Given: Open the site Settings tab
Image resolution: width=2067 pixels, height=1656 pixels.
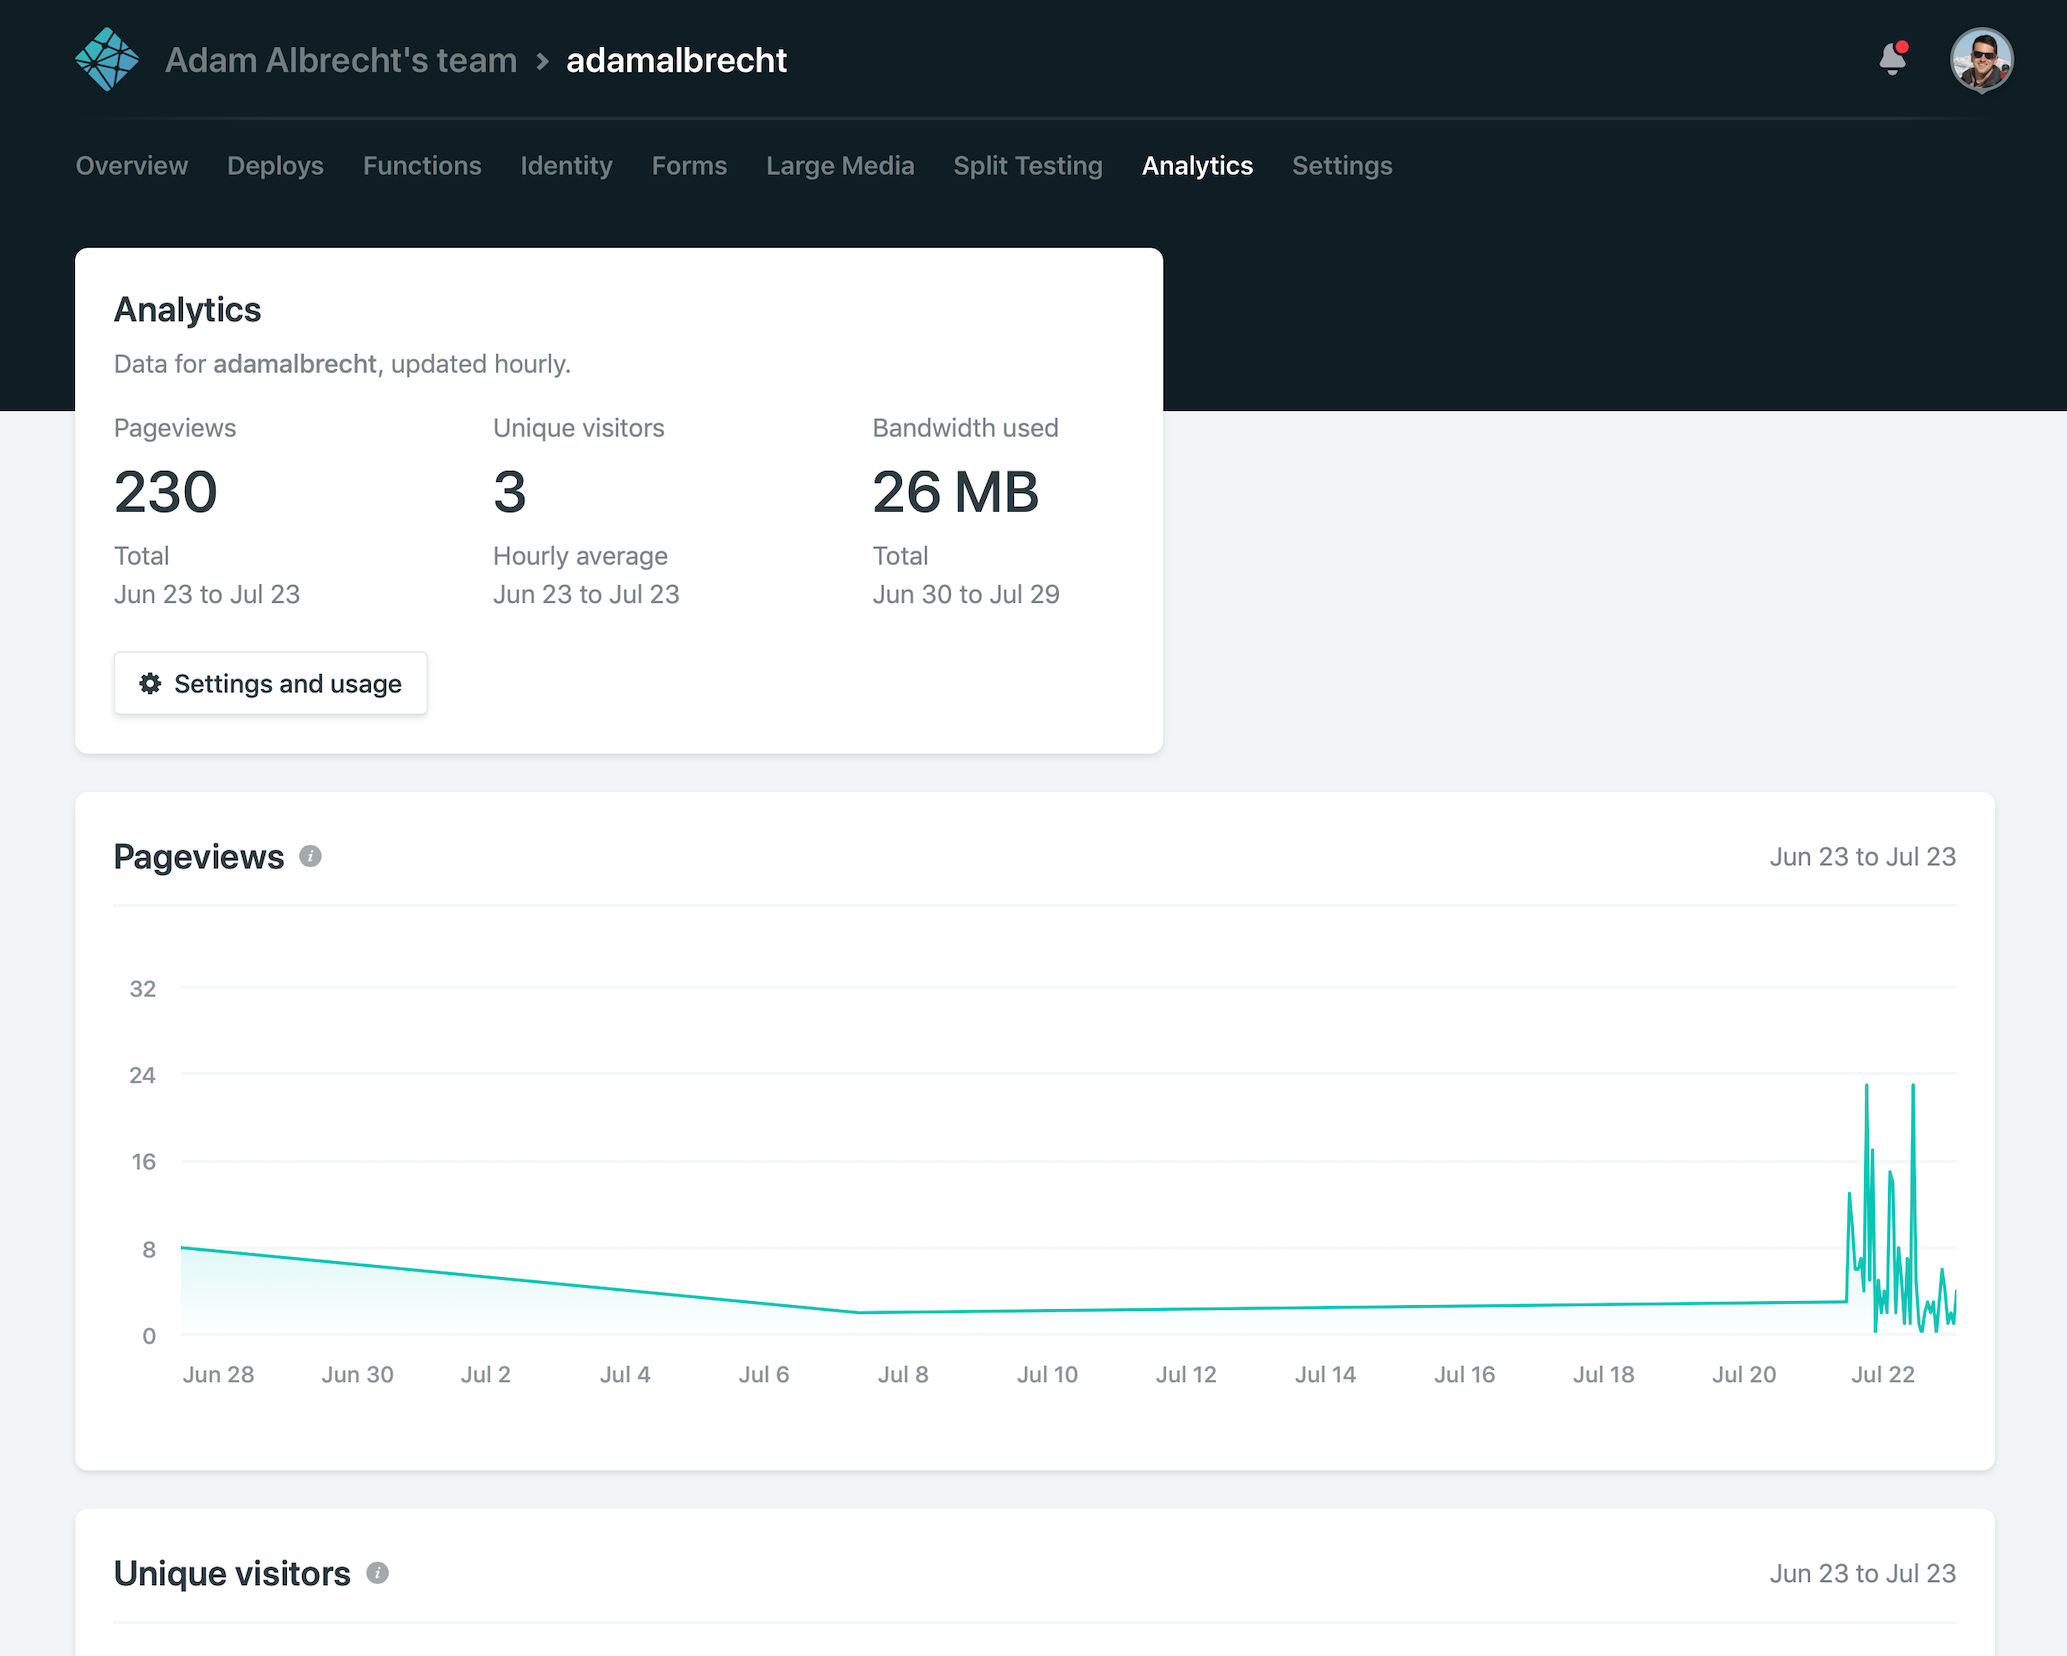Looking at the screenshot, I should pyautogui.click(x=1342, y=166).
